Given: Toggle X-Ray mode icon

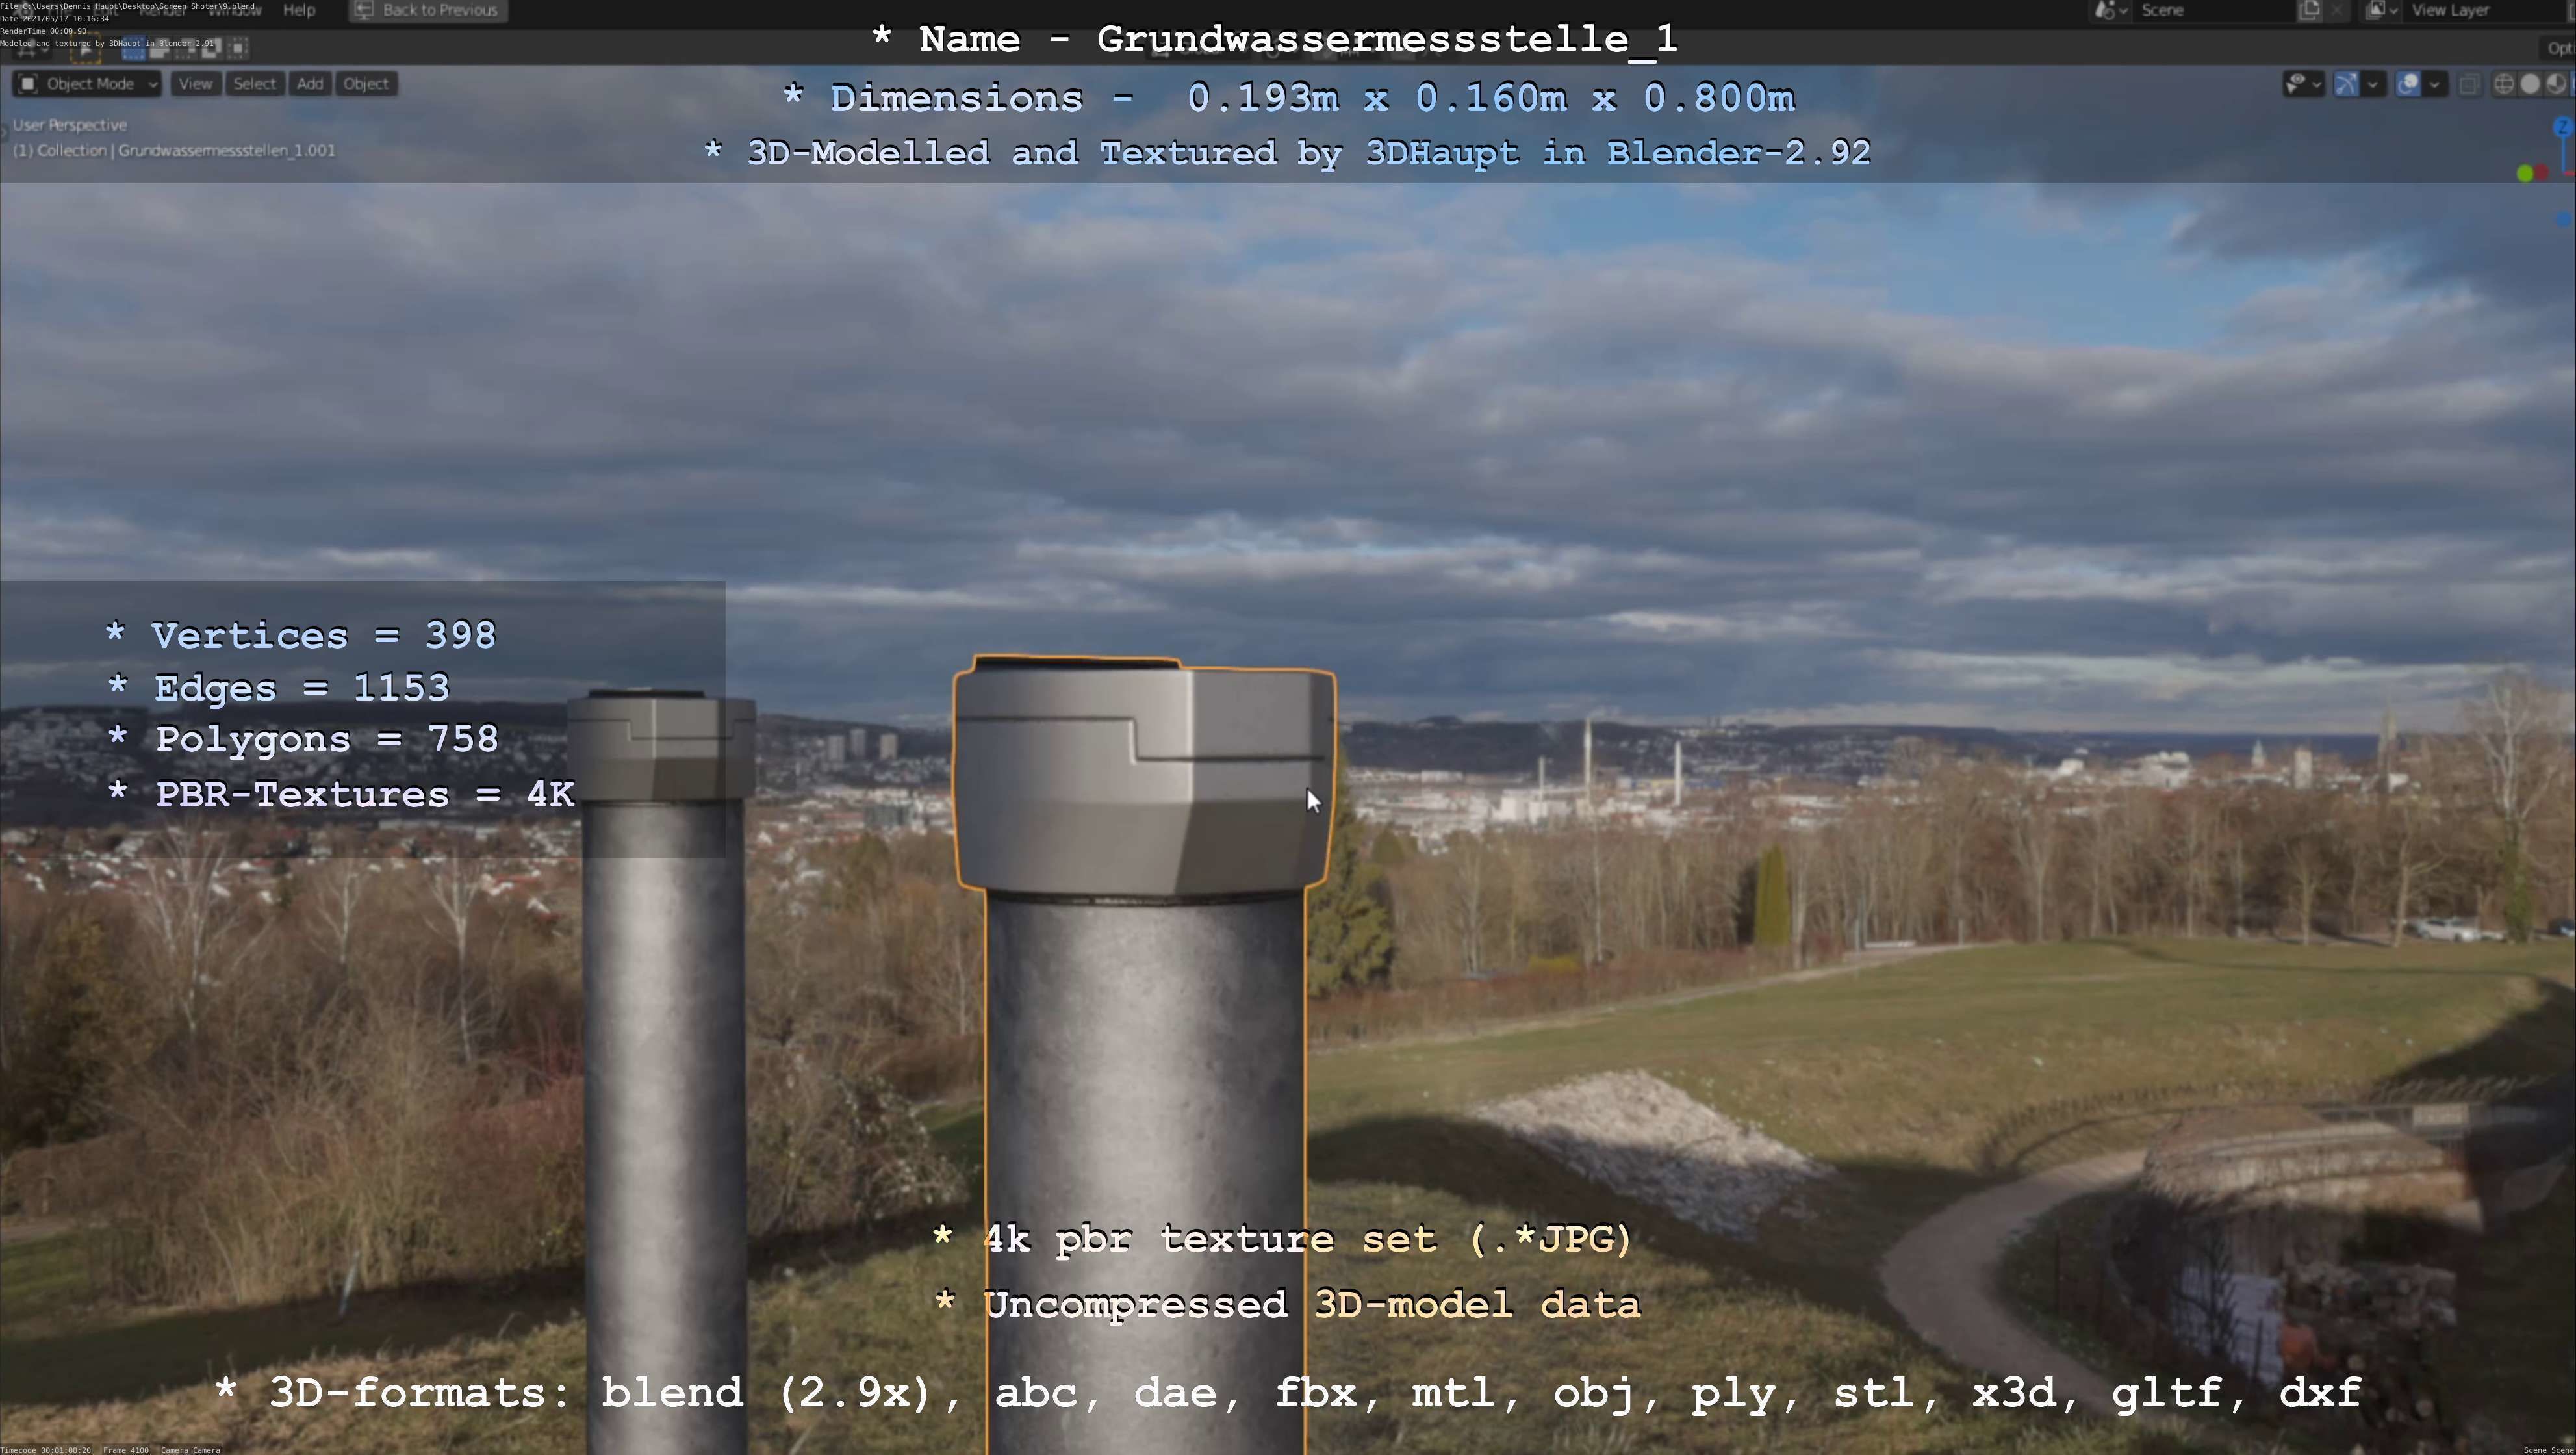Looking at the screenshot, I should [x=2470, y=84].
